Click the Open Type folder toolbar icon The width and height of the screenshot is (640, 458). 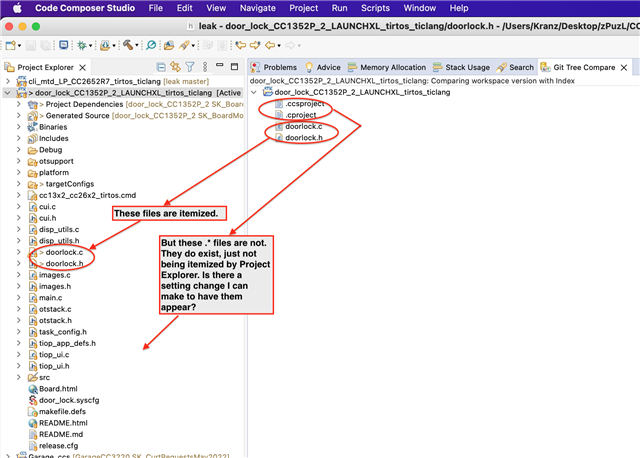169,45
